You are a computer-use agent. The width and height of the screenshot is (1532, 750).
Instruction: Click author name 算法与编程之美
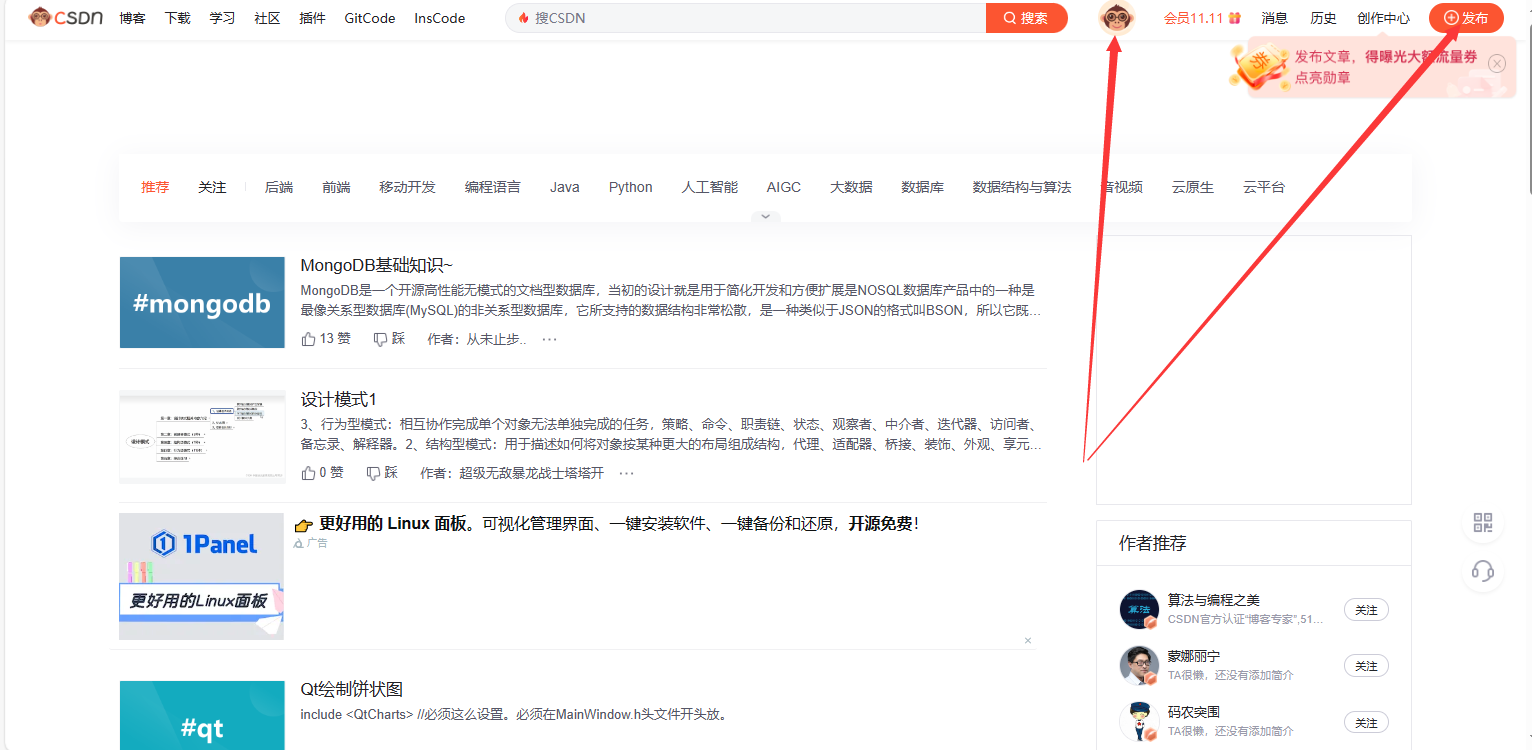click(x=1214, y=600)
